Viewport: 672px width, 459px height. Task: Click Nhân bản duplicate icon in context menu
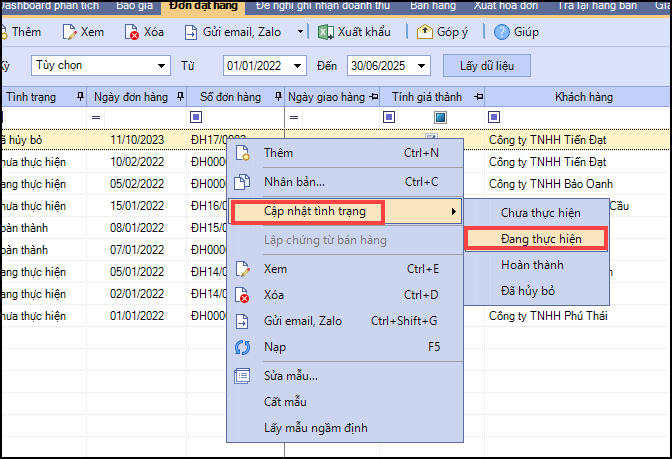click(241, 182)
